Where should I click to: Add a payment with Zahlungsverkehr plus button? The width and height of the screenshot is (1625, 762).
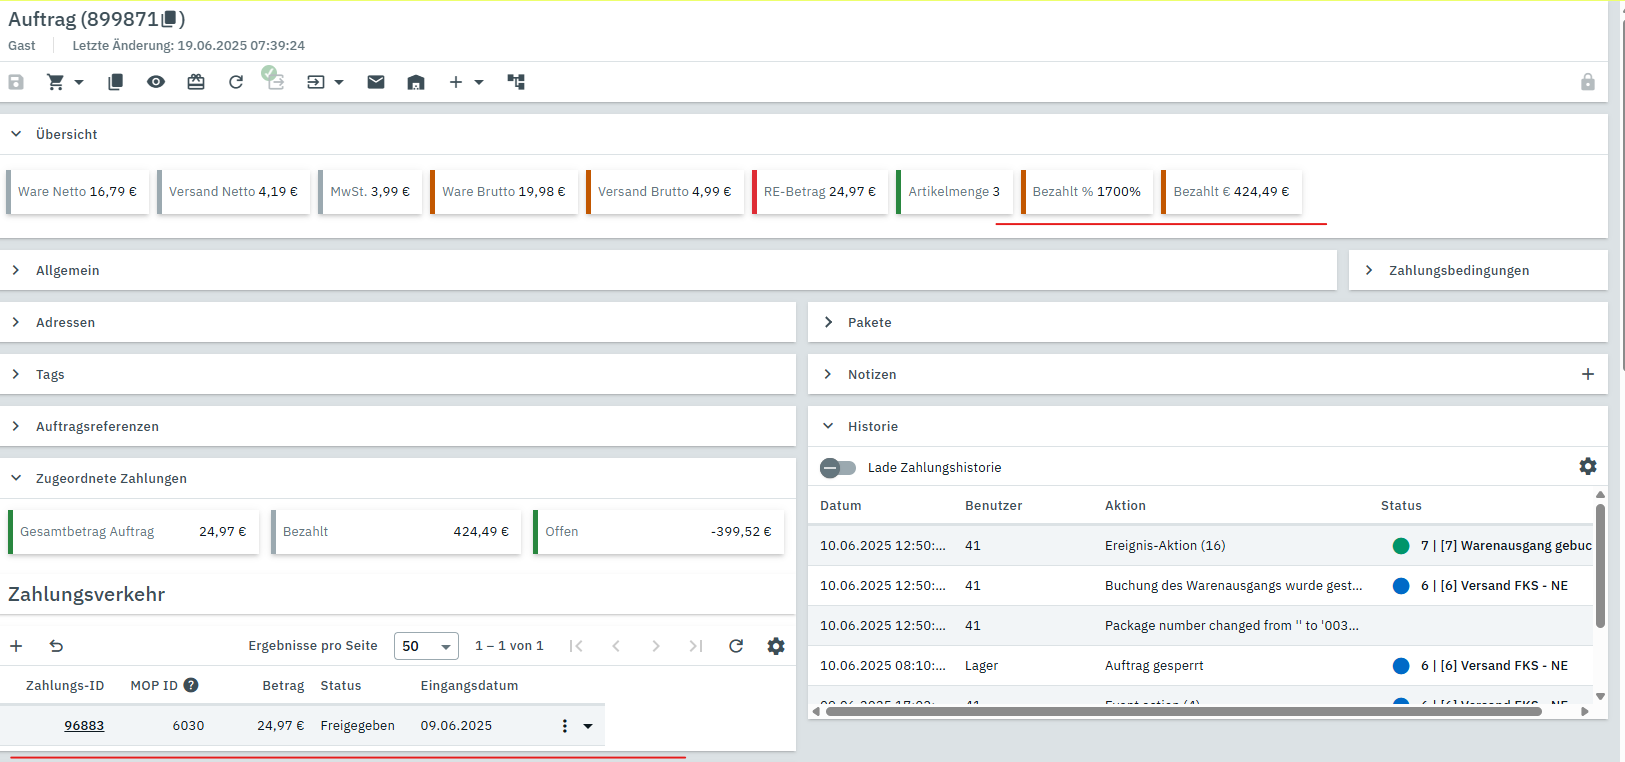click(16, 646)
